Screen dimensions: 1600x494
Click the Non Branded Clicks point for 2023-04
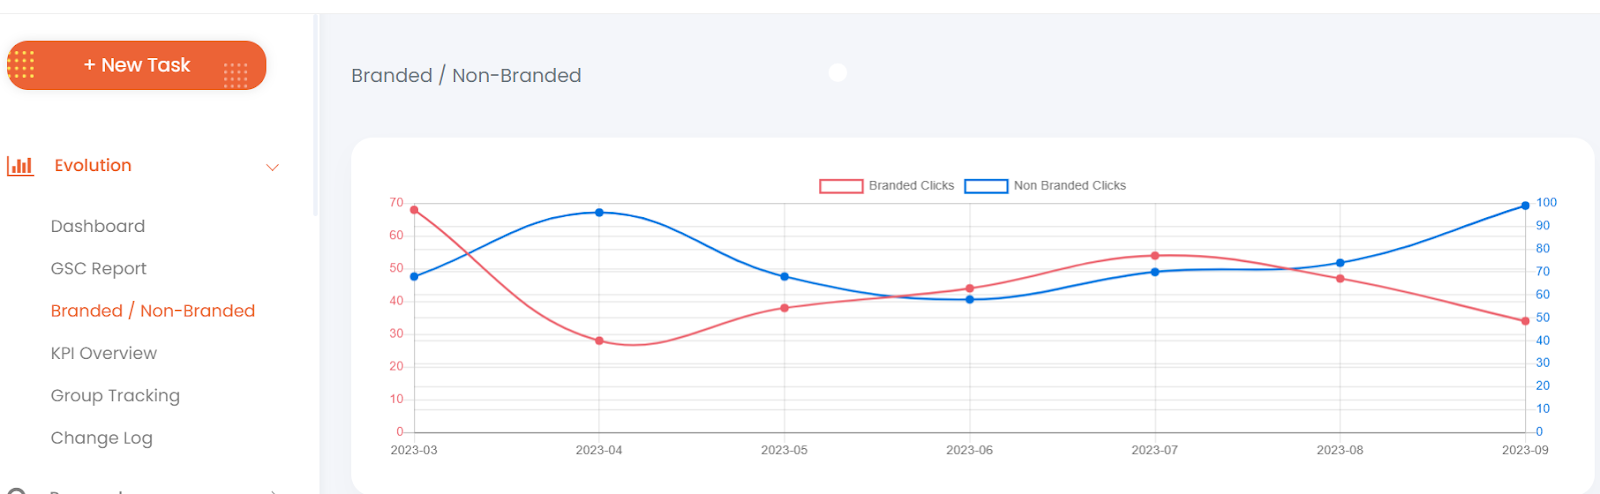[599, 213]
